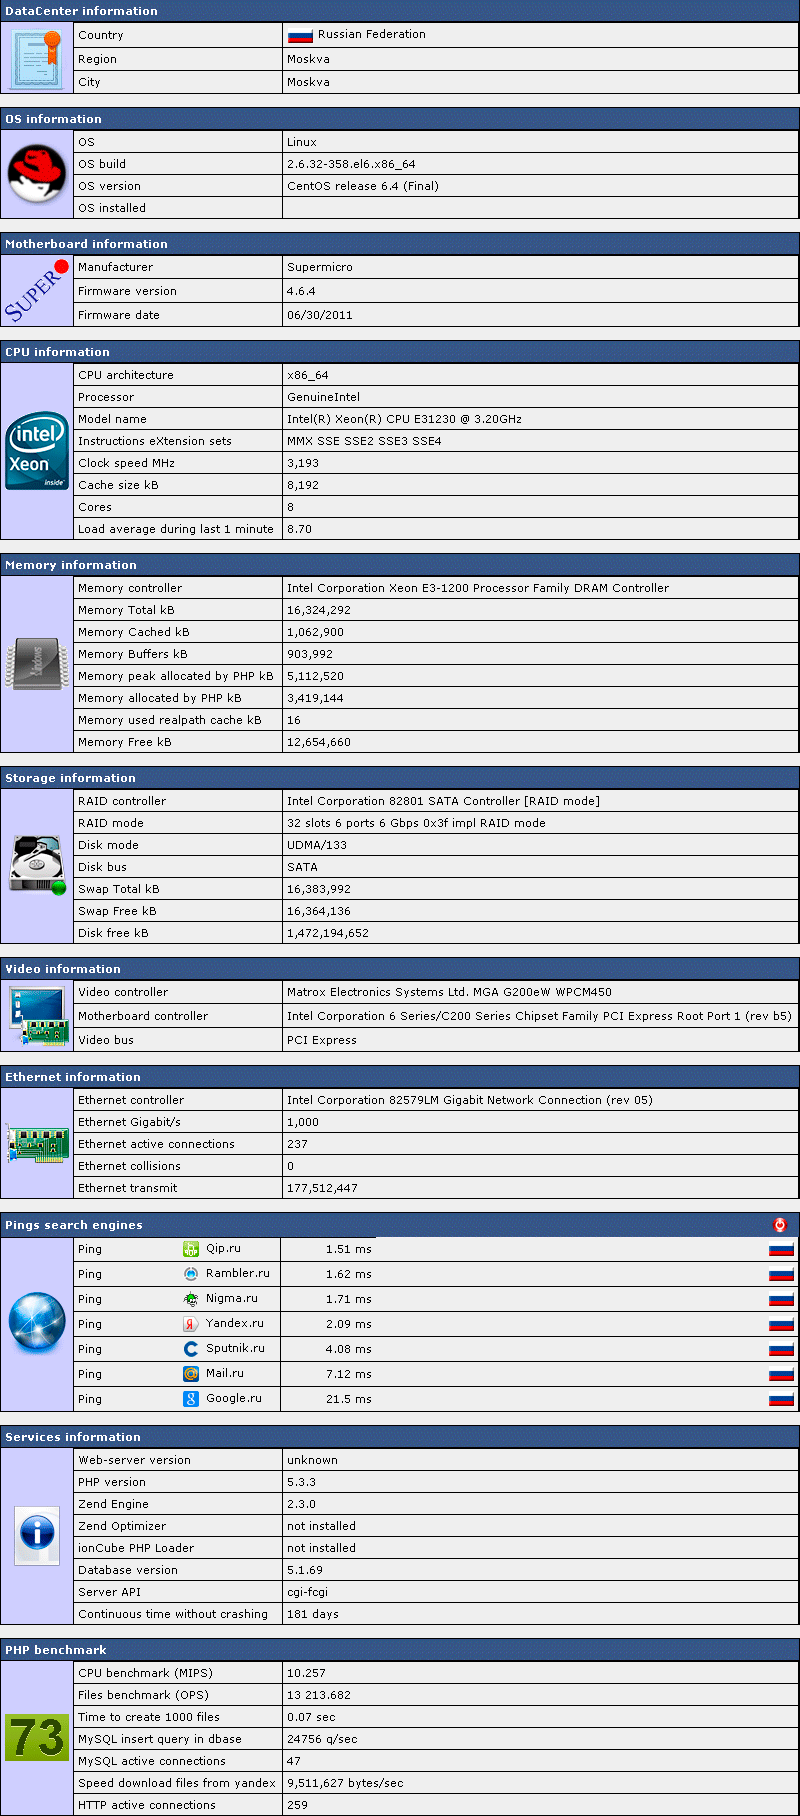Open the Sputnik.ru link
Screen dimensions: 800x1816
tap(235, 1348)
